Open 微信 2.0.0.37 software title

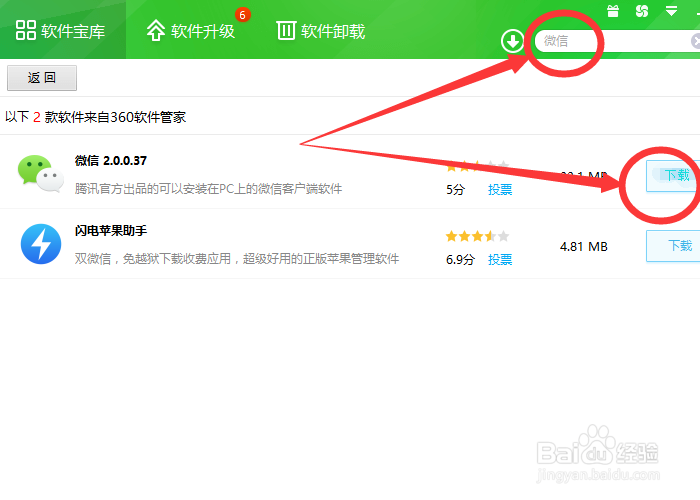(x=111, y=161)
